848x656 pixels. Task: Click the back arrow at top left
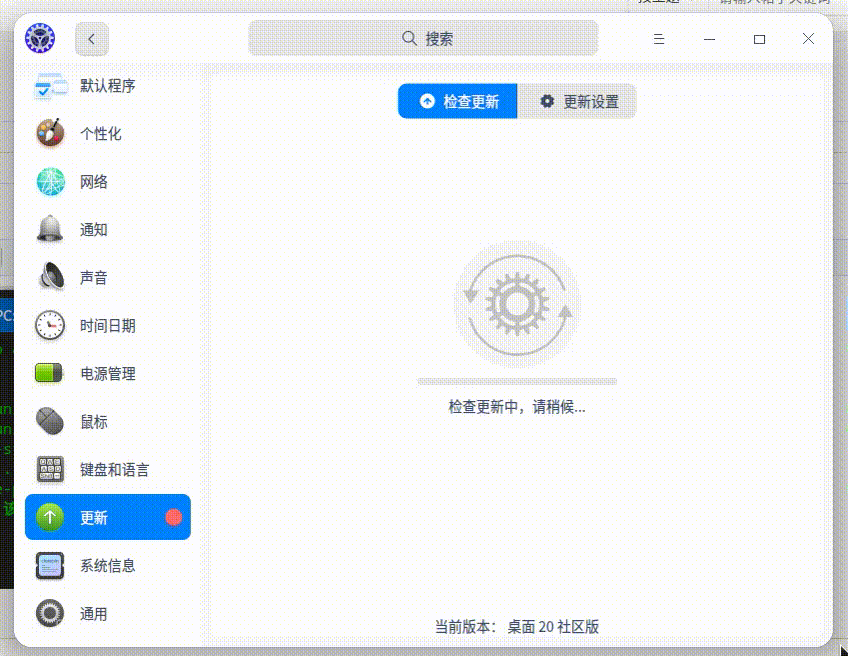[x=91, y=38]
